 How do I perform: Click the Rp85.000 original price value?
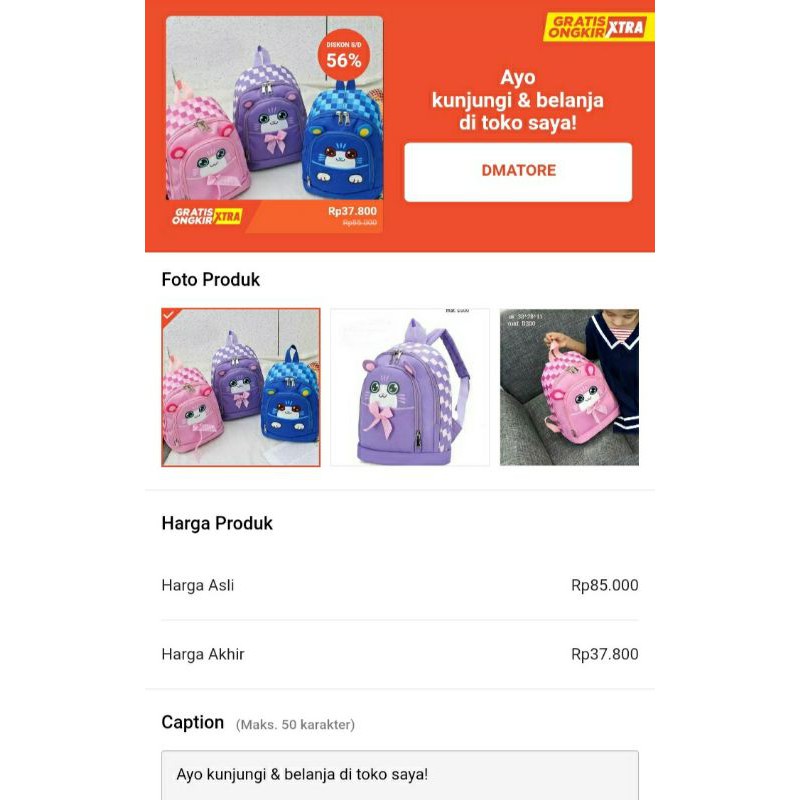pos(605,585)
